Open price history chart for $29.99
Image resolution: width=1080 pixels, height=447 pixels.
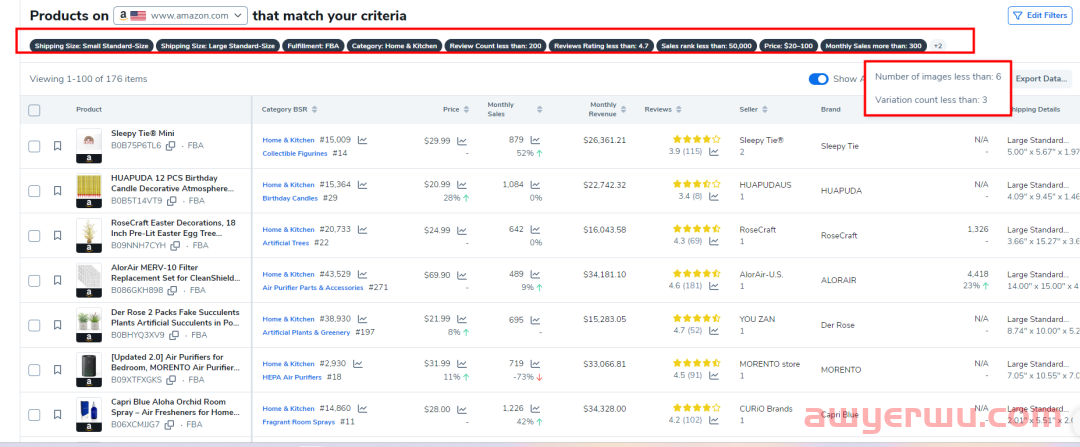pos(462,141)
